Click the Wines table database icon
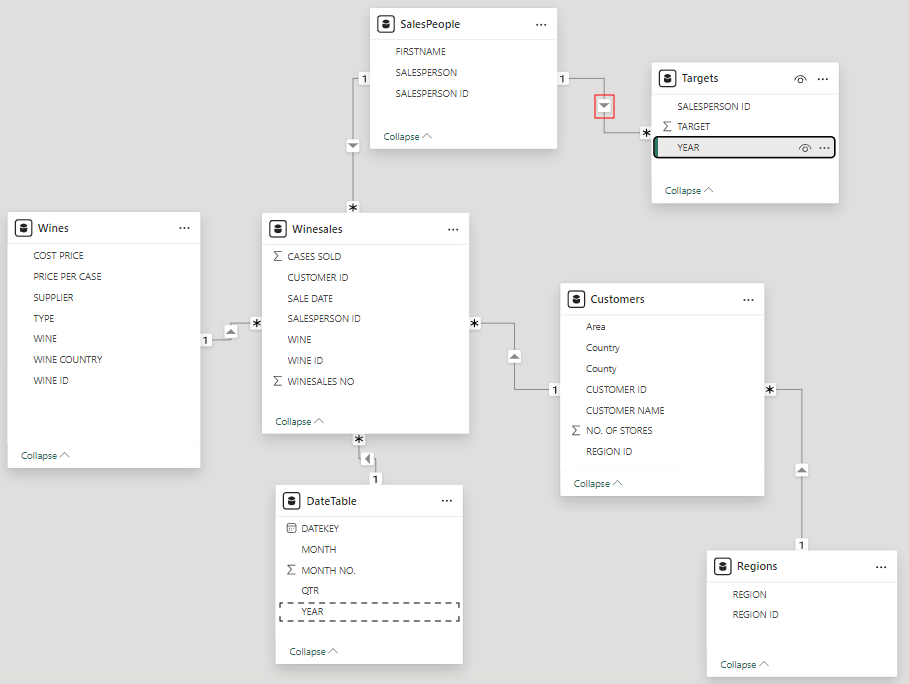Viewport: 909px width, 684px height. [24, 228]
